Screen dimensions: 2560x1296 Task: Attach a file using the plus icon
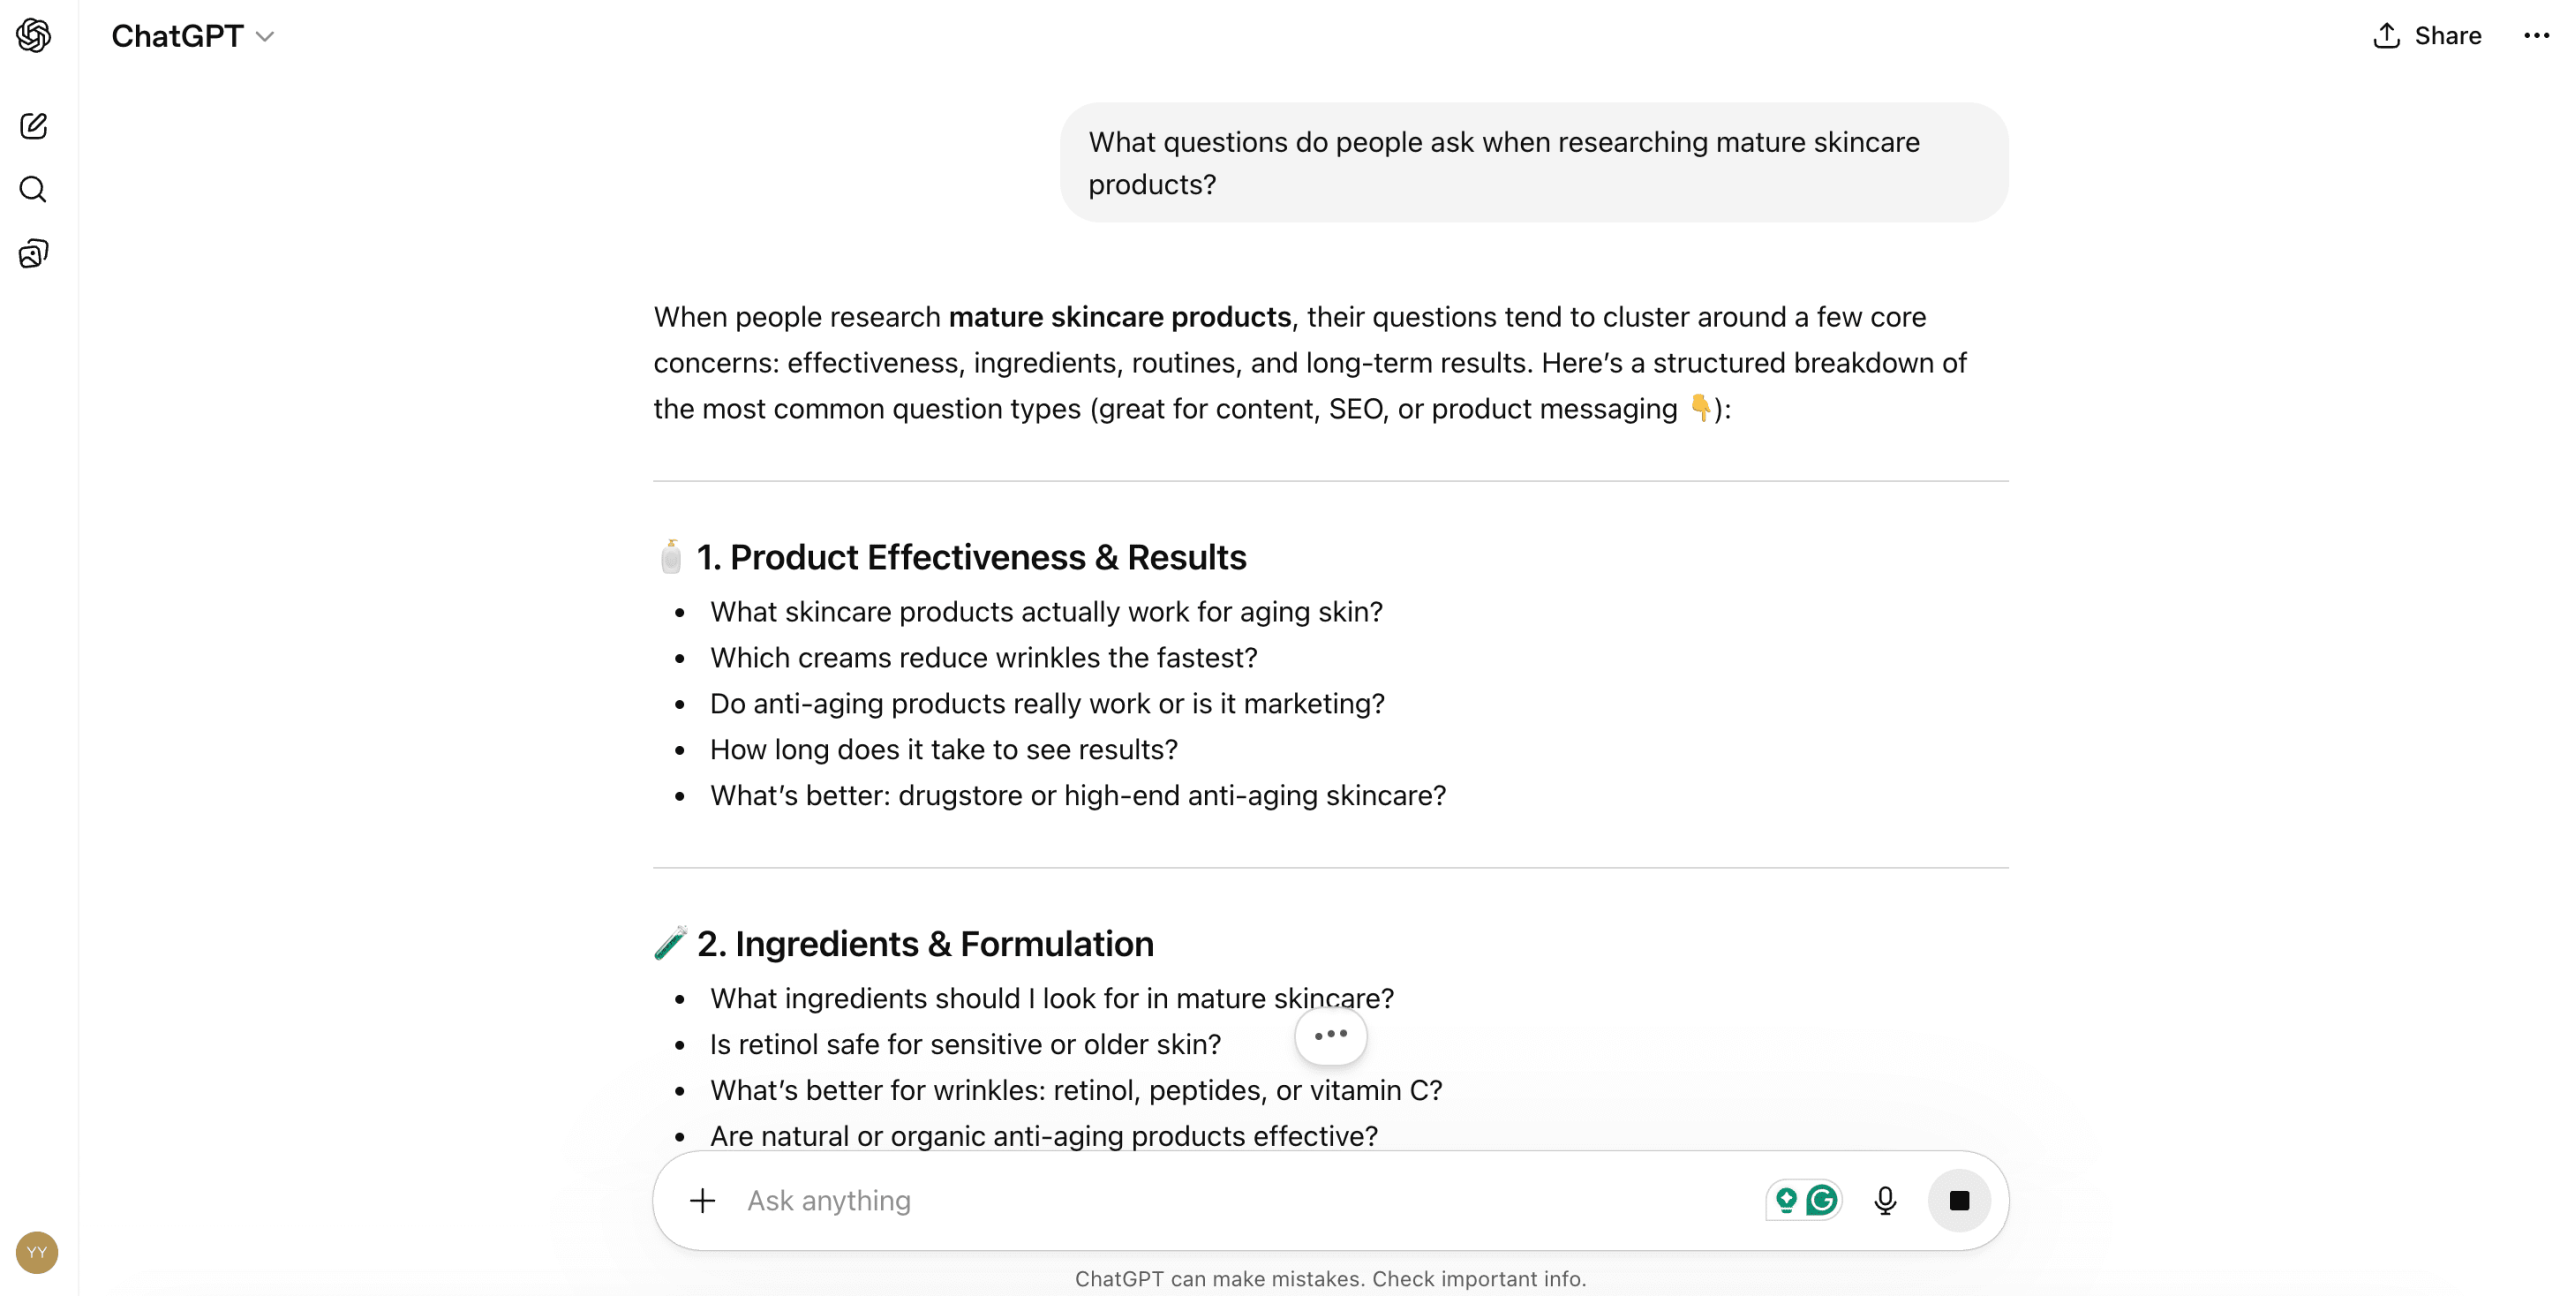coord(703,1200)
